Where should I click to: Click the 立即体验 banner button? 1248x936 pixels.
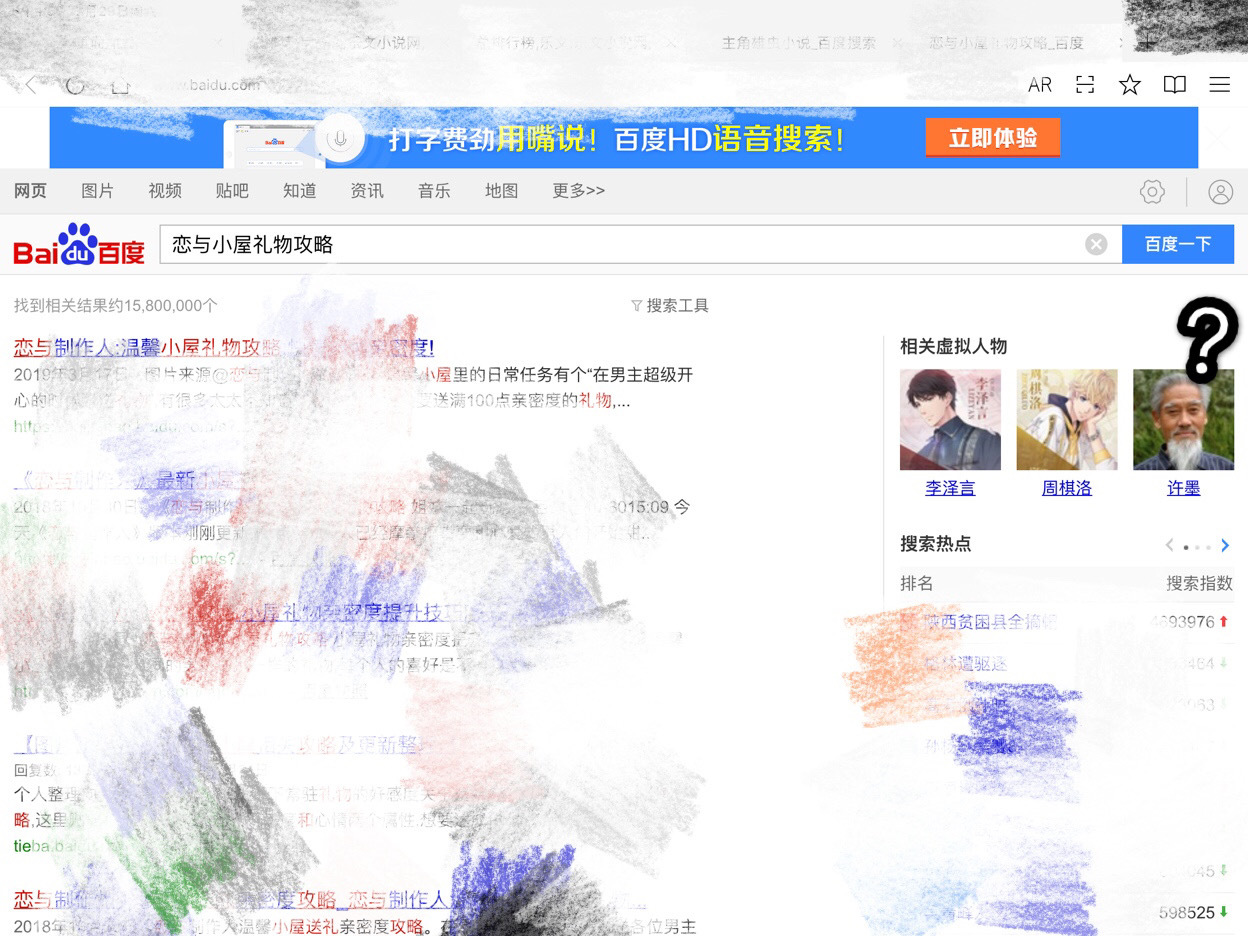click(992, 138)
